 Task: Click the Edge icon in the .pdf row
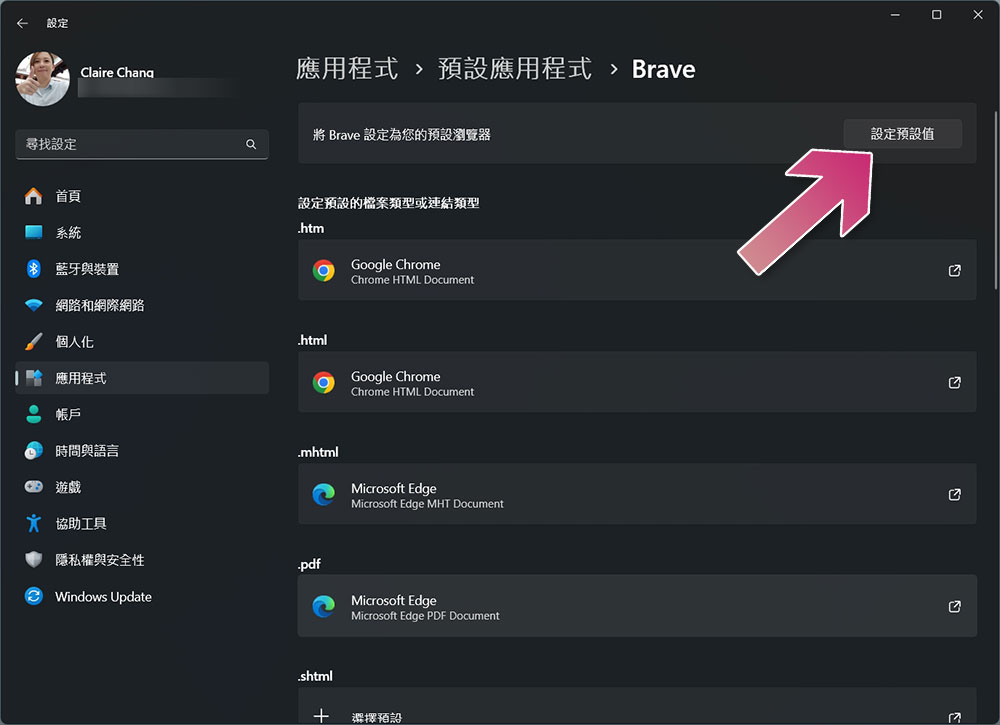point(323,606)
